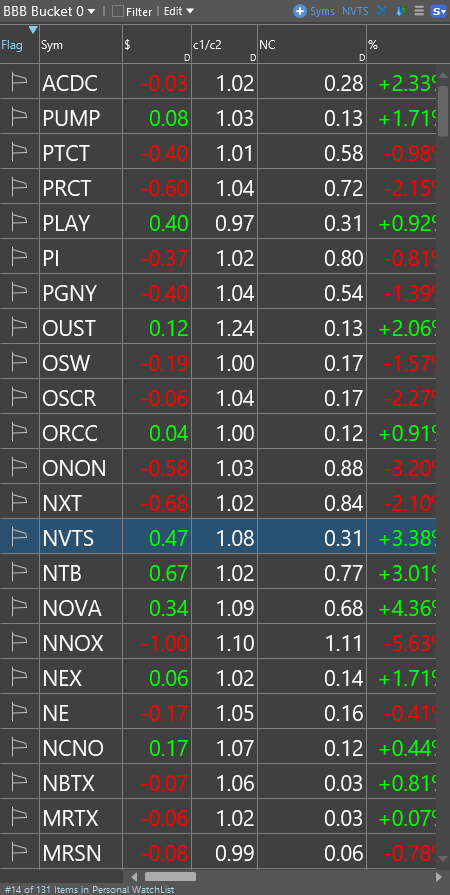
Task: Flag the NEX row
Action: pos(19,678)
